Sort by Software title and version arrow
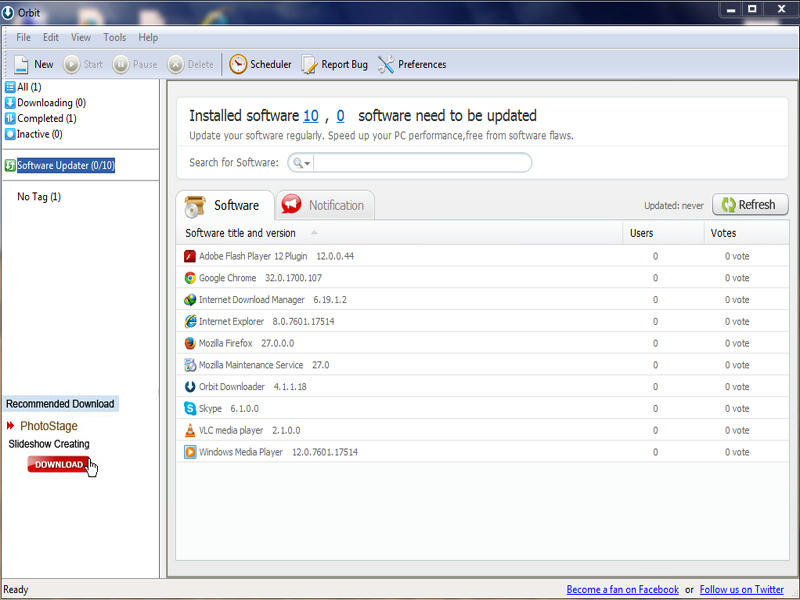This screenshot has width=800, height=600. tap(314, 233)
